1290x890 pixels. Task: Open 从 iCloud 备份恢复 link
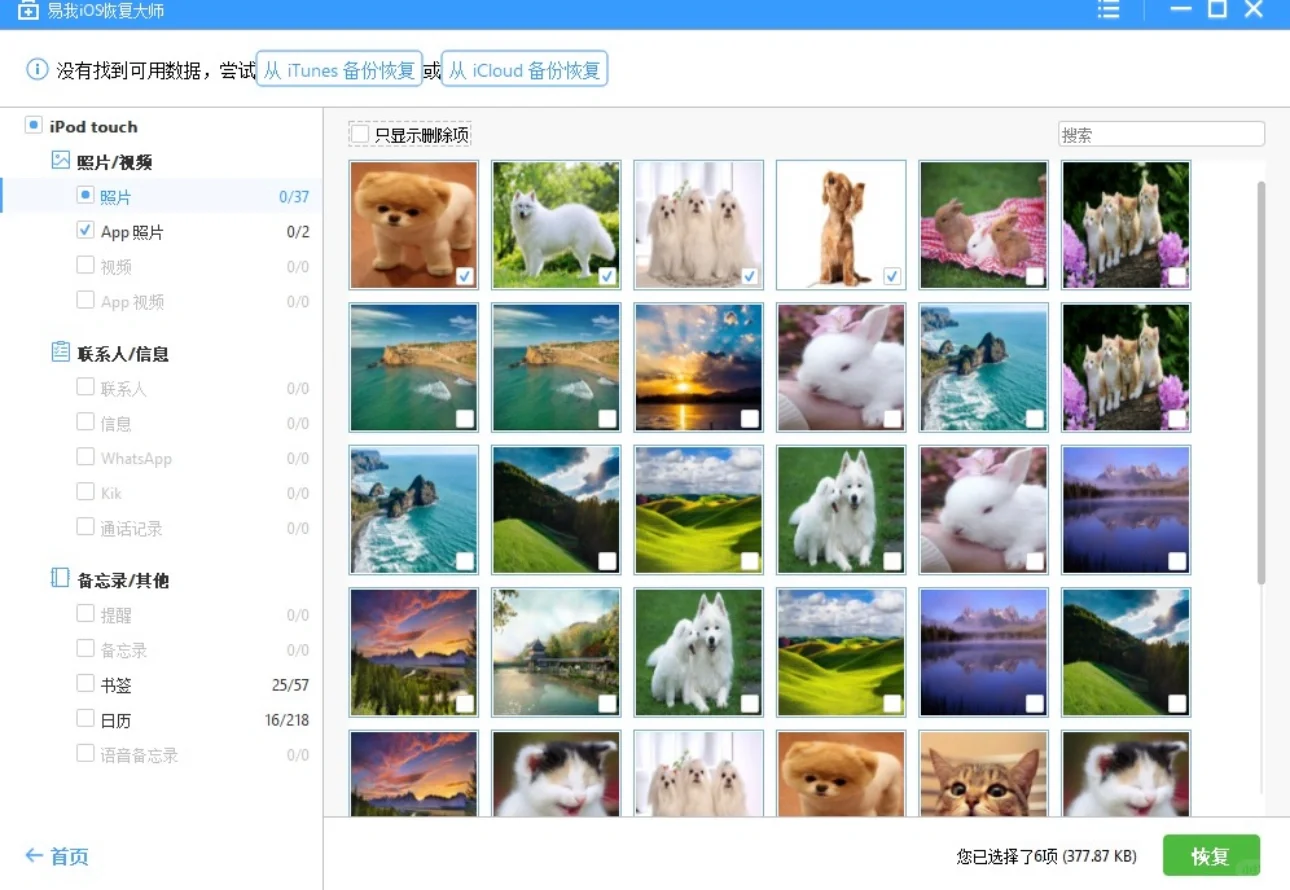click(x=525, y=69)
